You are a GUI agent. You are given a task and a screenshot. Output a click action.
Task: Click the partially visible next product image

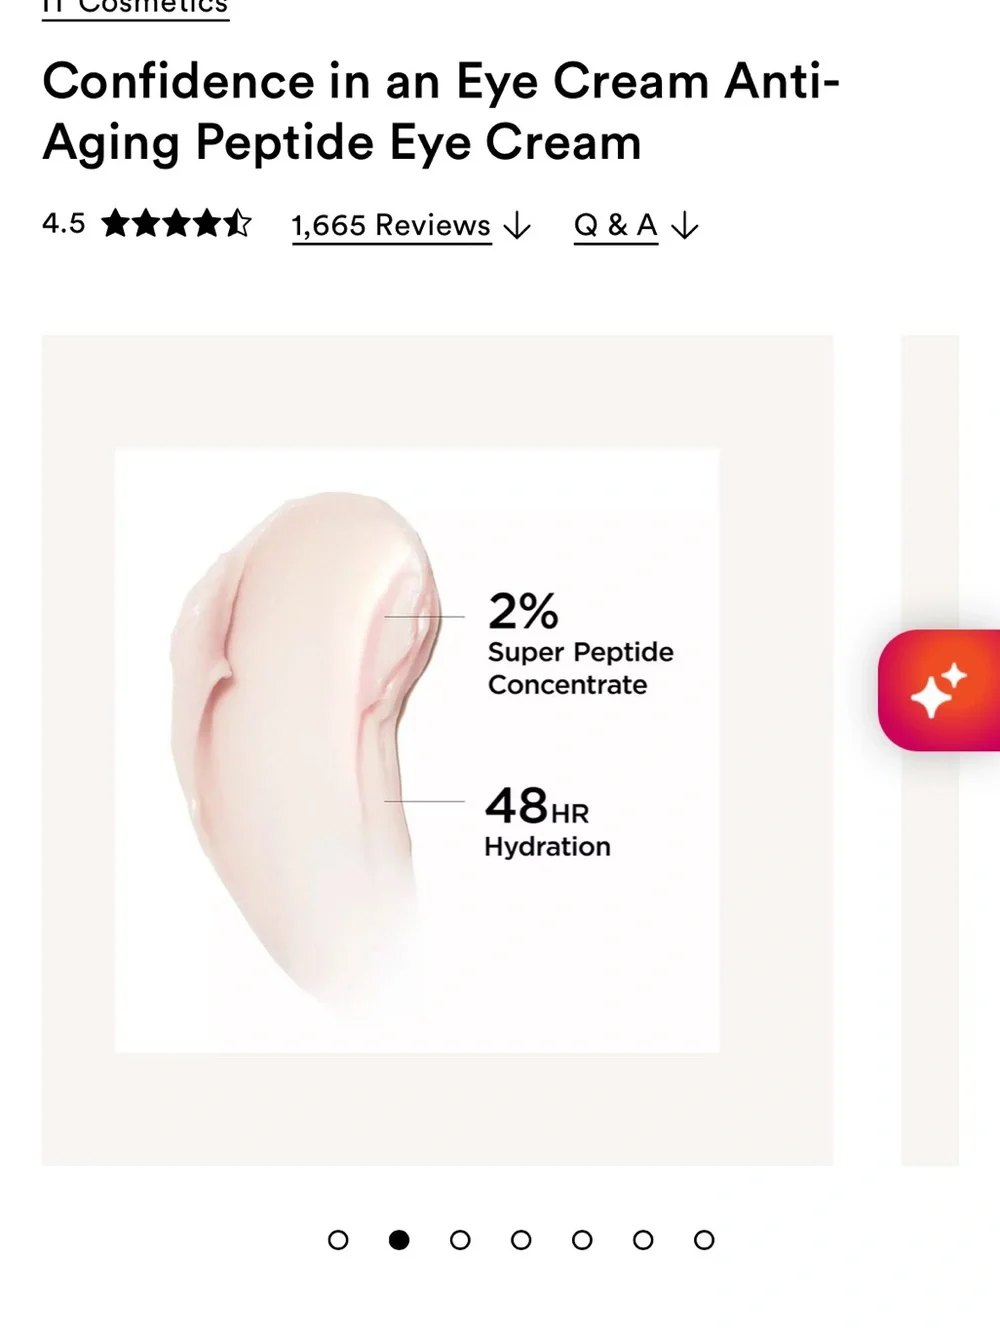coord(930,750)
